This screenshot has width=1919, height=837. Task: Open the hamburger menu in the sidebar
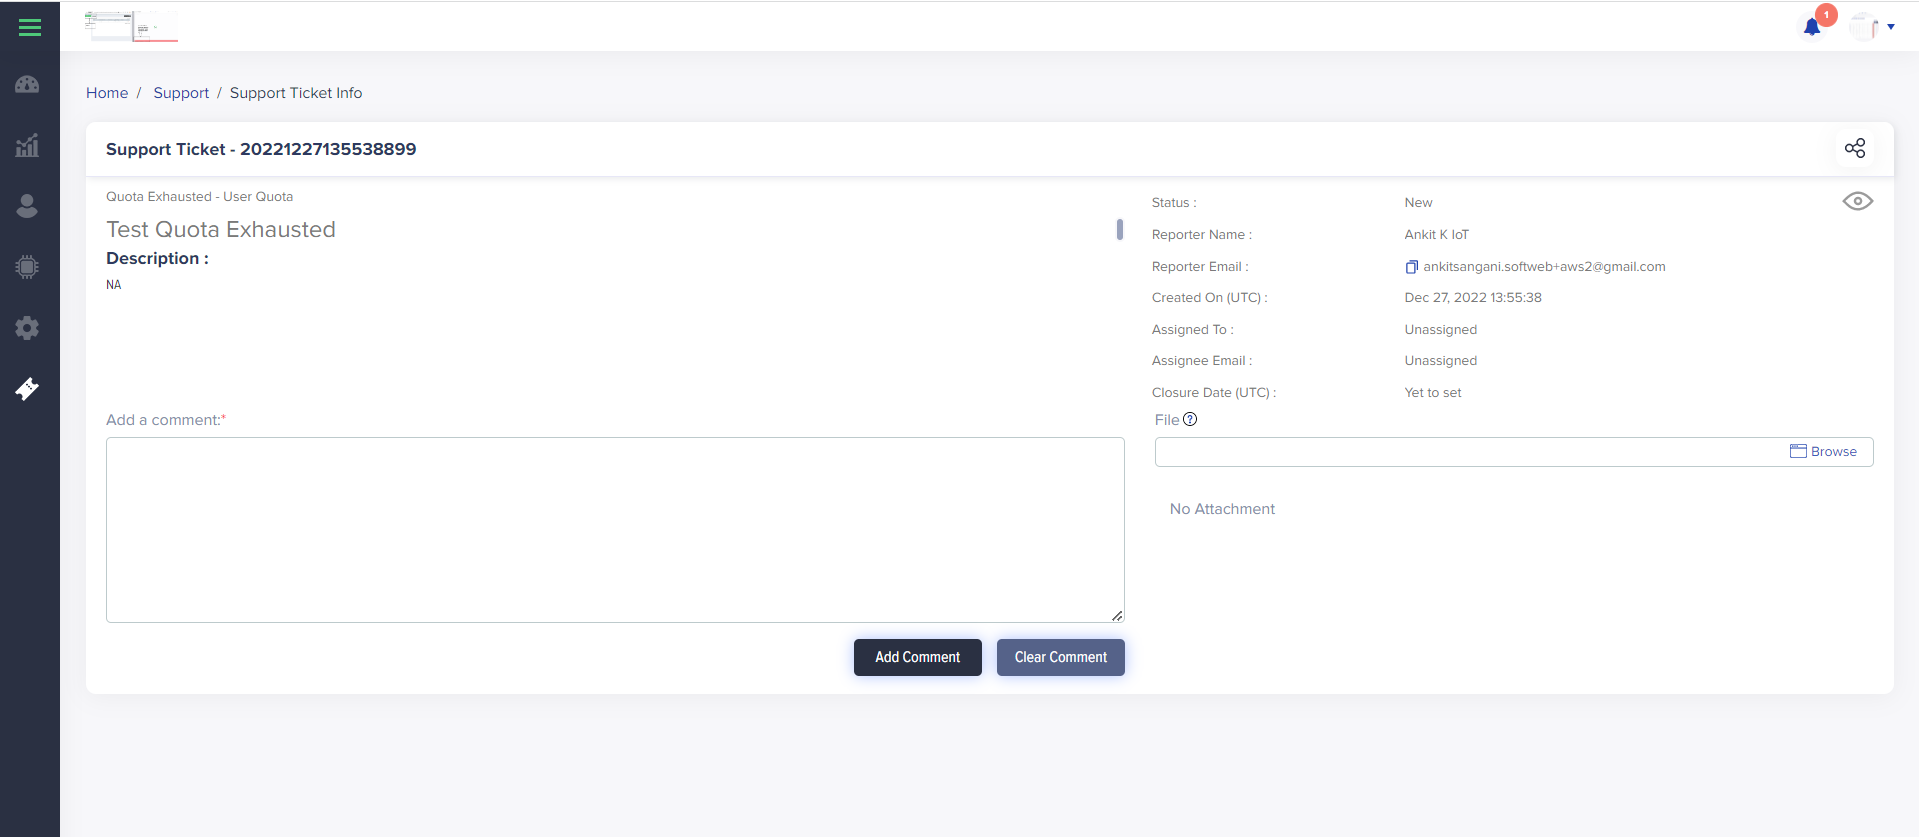coord(30,28)
